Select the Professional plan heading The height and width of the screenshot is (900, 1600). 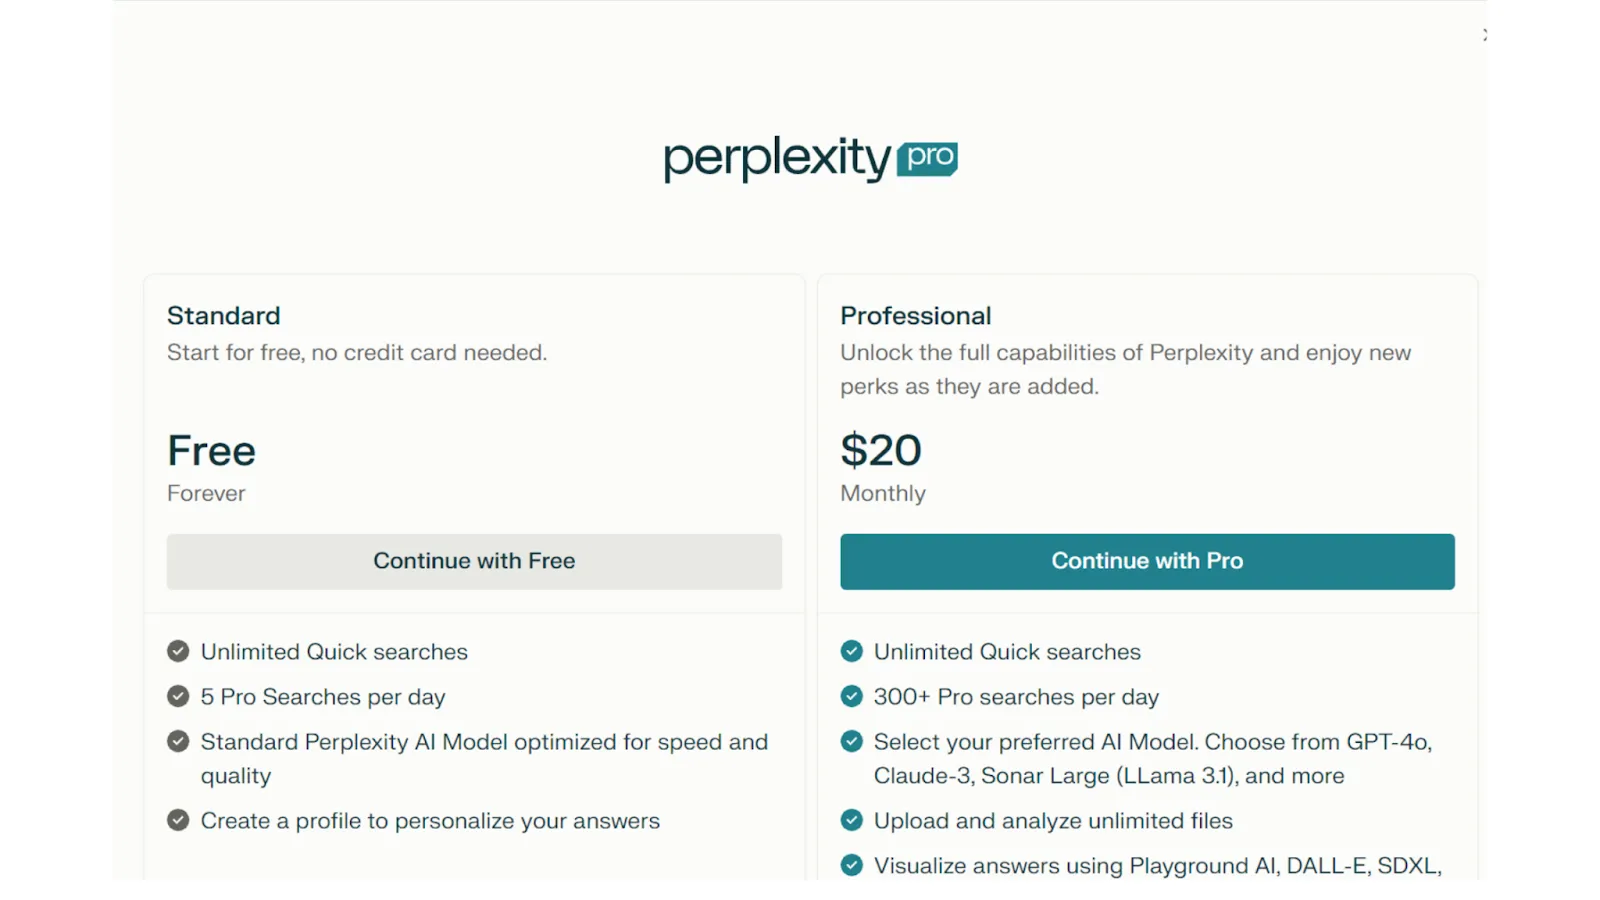[916, 315]
